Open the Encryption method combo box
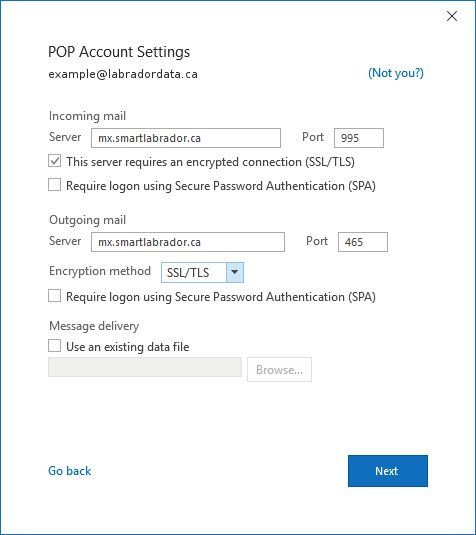 click(202, 272)
